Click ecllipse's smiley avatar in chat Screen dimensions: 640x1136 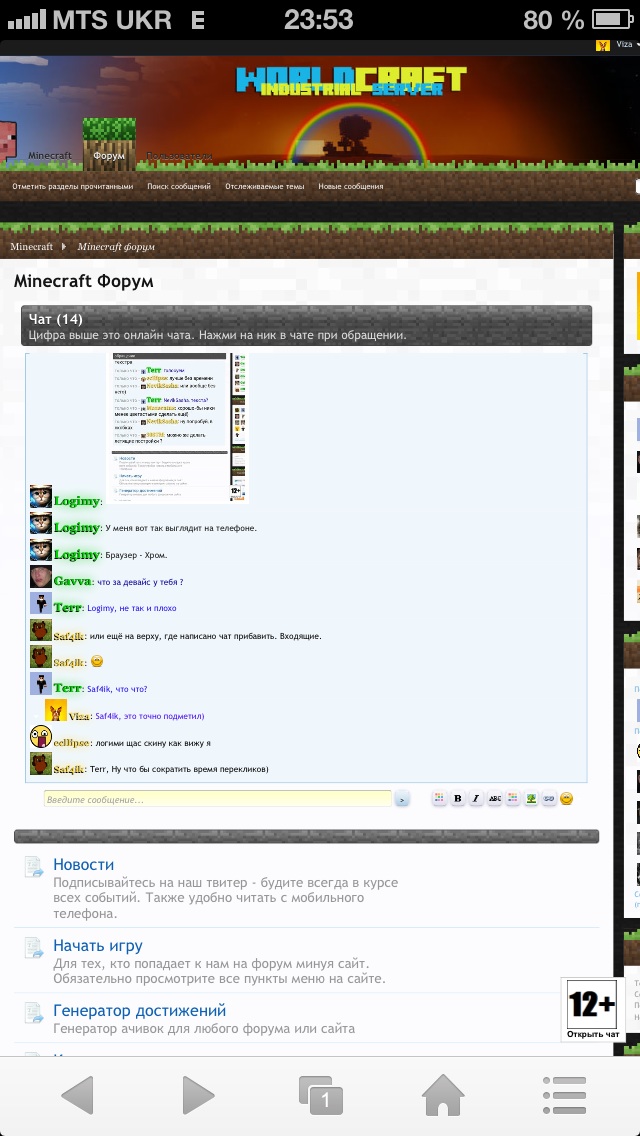click(41, 737)
